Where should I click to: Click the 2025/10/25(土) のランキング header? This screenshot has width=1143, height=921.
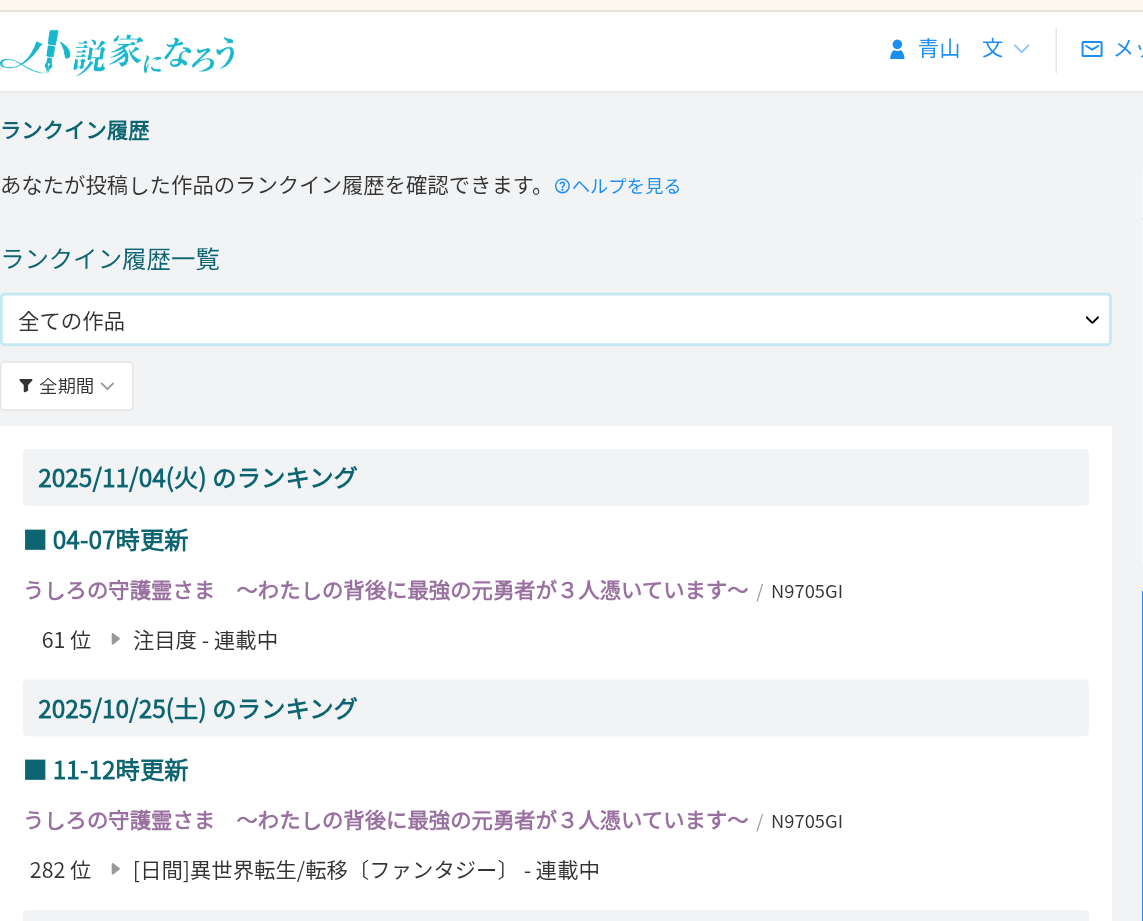pos(197,708)
